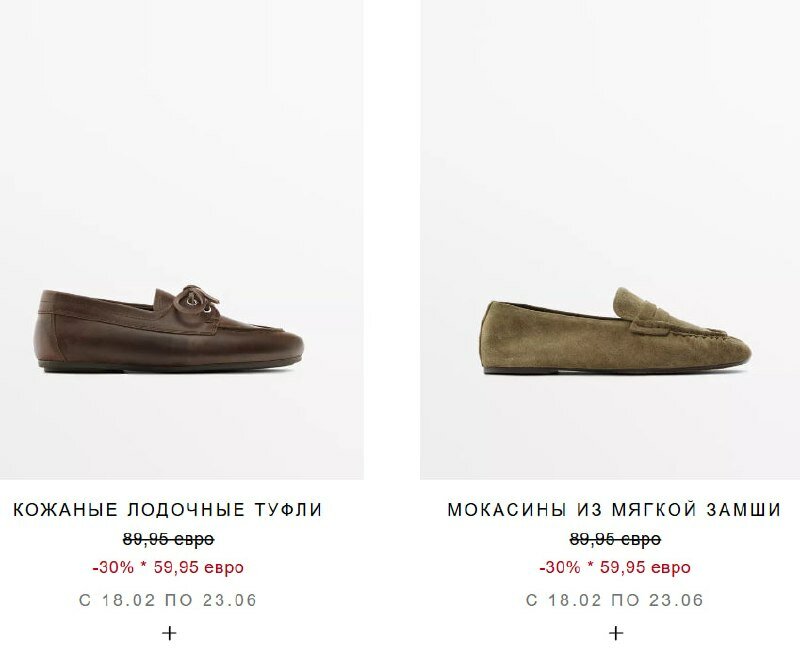This screenshot has width=800, height=657.
Task: Click the crossed-out 89,95 евро price, left product
Action: [168, 539]
